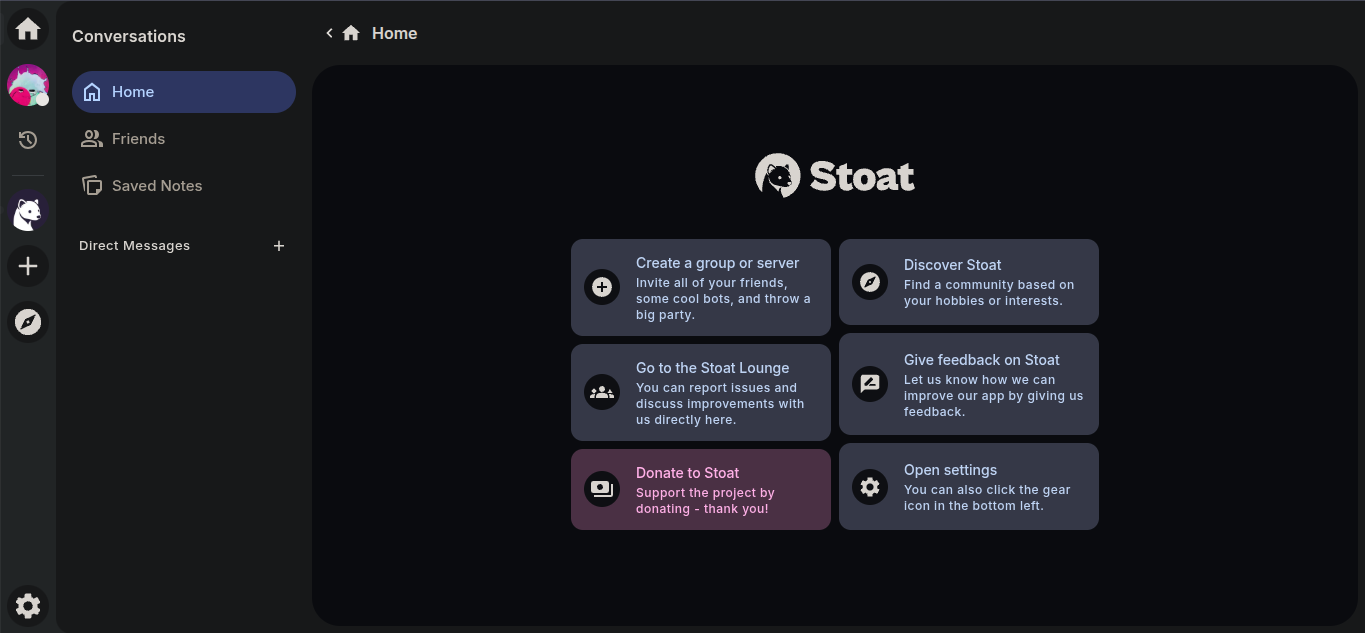Go to the Stoat Lounge

(x=700, y=392)
